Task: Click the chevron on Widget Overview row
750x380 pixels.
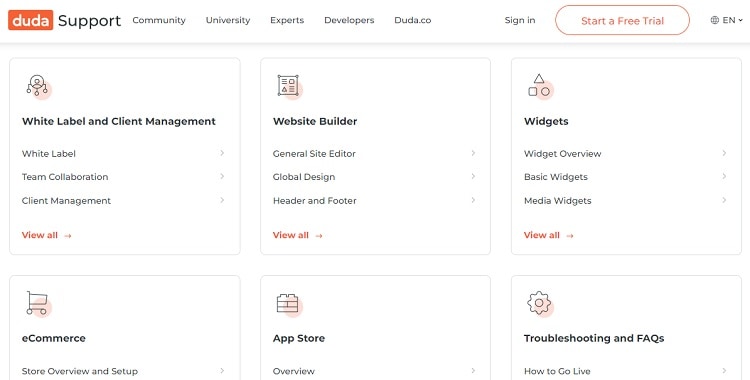Action: tap(724, 153)
